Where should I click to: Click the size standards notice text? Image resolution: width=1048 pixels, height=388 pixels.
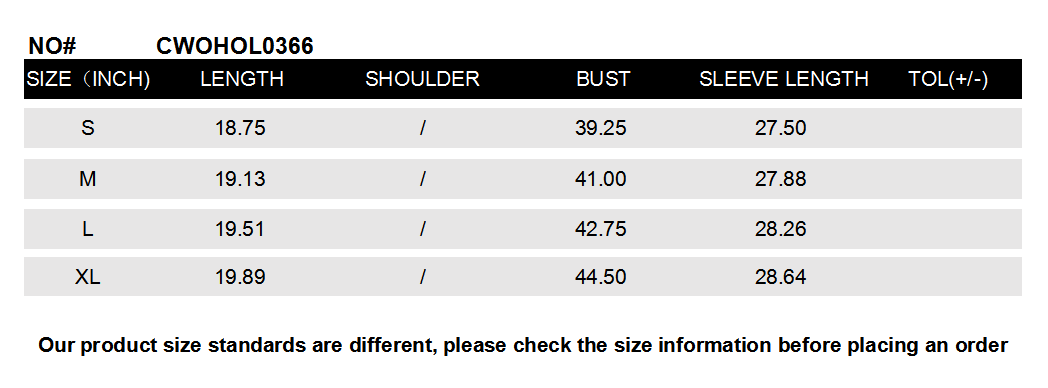[523, 345]
